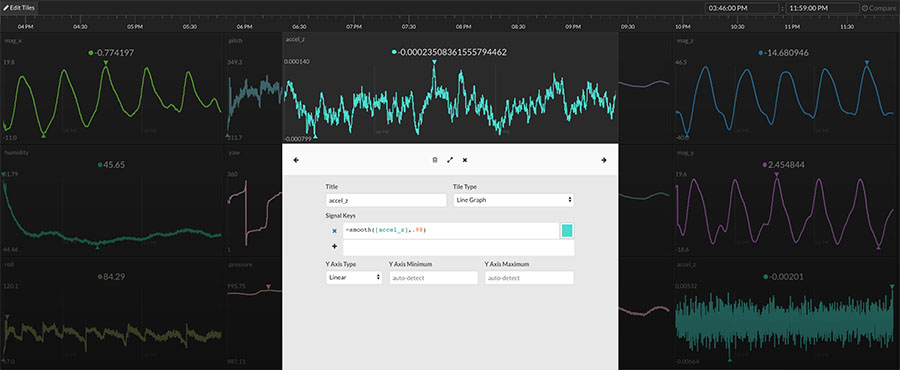
Task: Click the end time field 11:59:00 PM
Action: coord(822,8)
